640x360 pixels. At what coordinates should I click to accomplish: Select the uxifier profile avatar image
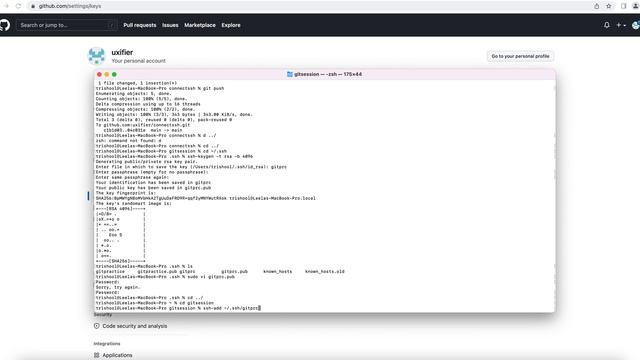[x=97, y=56]
